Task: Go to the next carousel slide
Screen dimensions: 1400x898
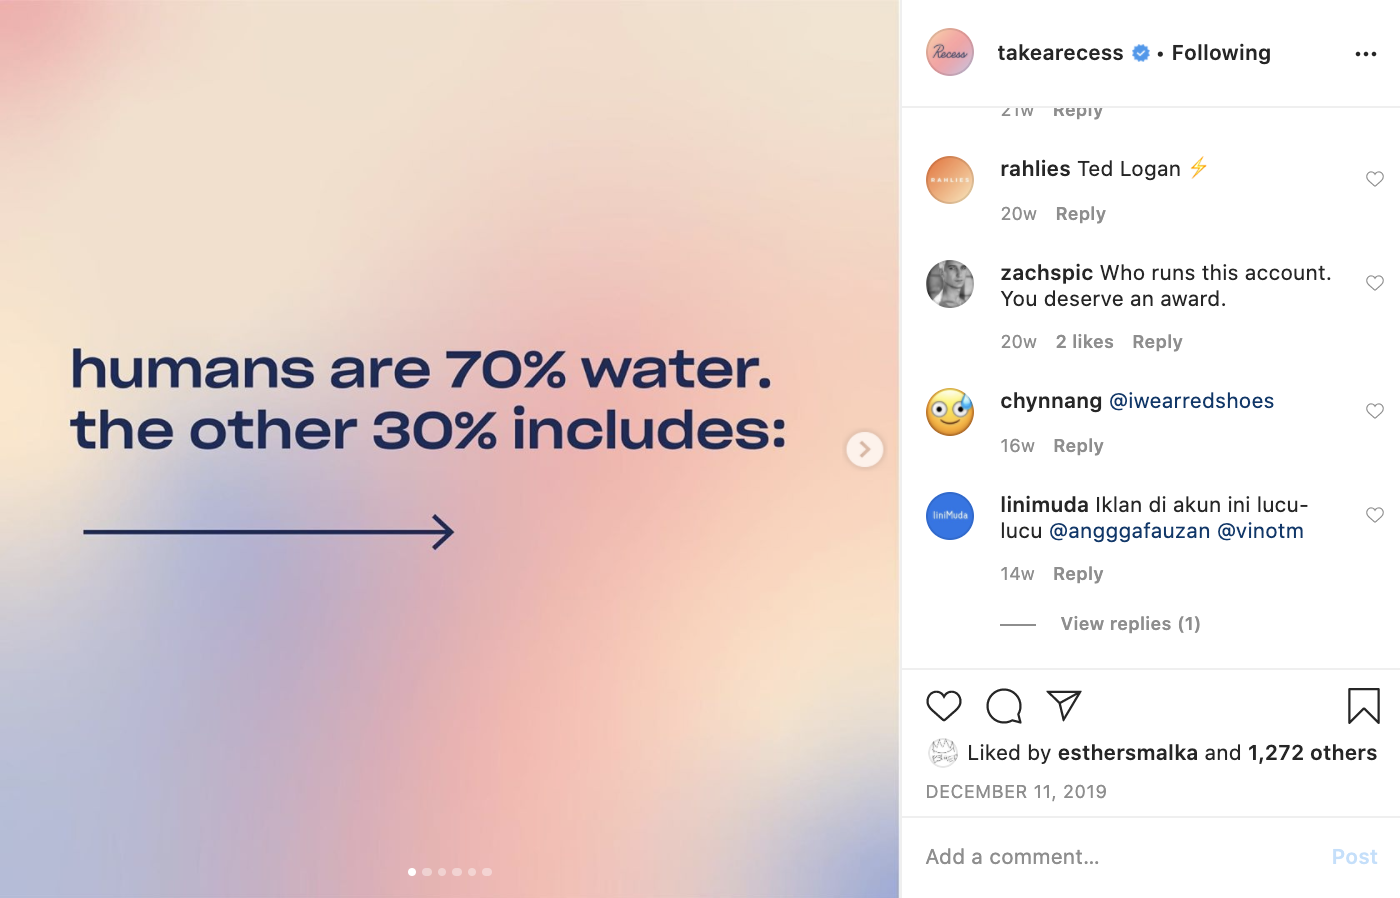Action: (865, 449)
